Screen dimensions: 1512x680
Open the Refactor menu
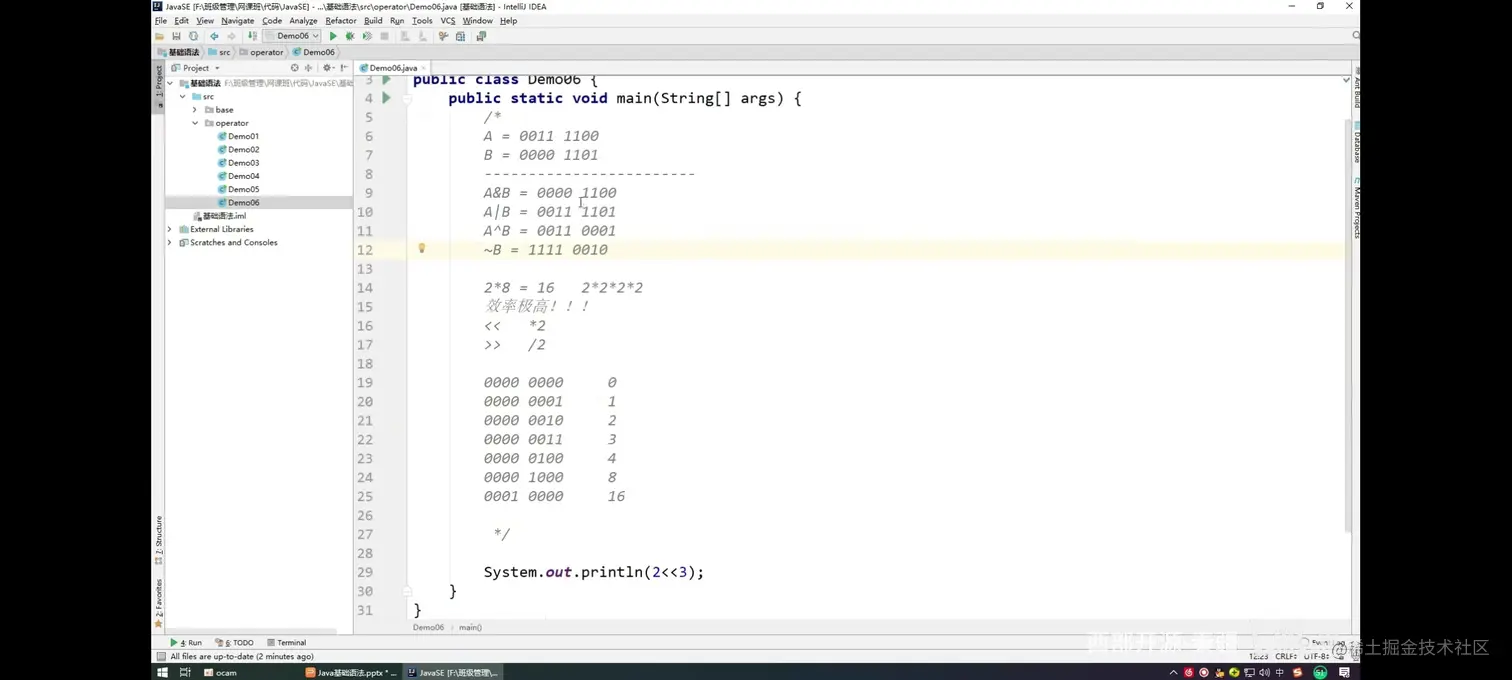point(339,20)
